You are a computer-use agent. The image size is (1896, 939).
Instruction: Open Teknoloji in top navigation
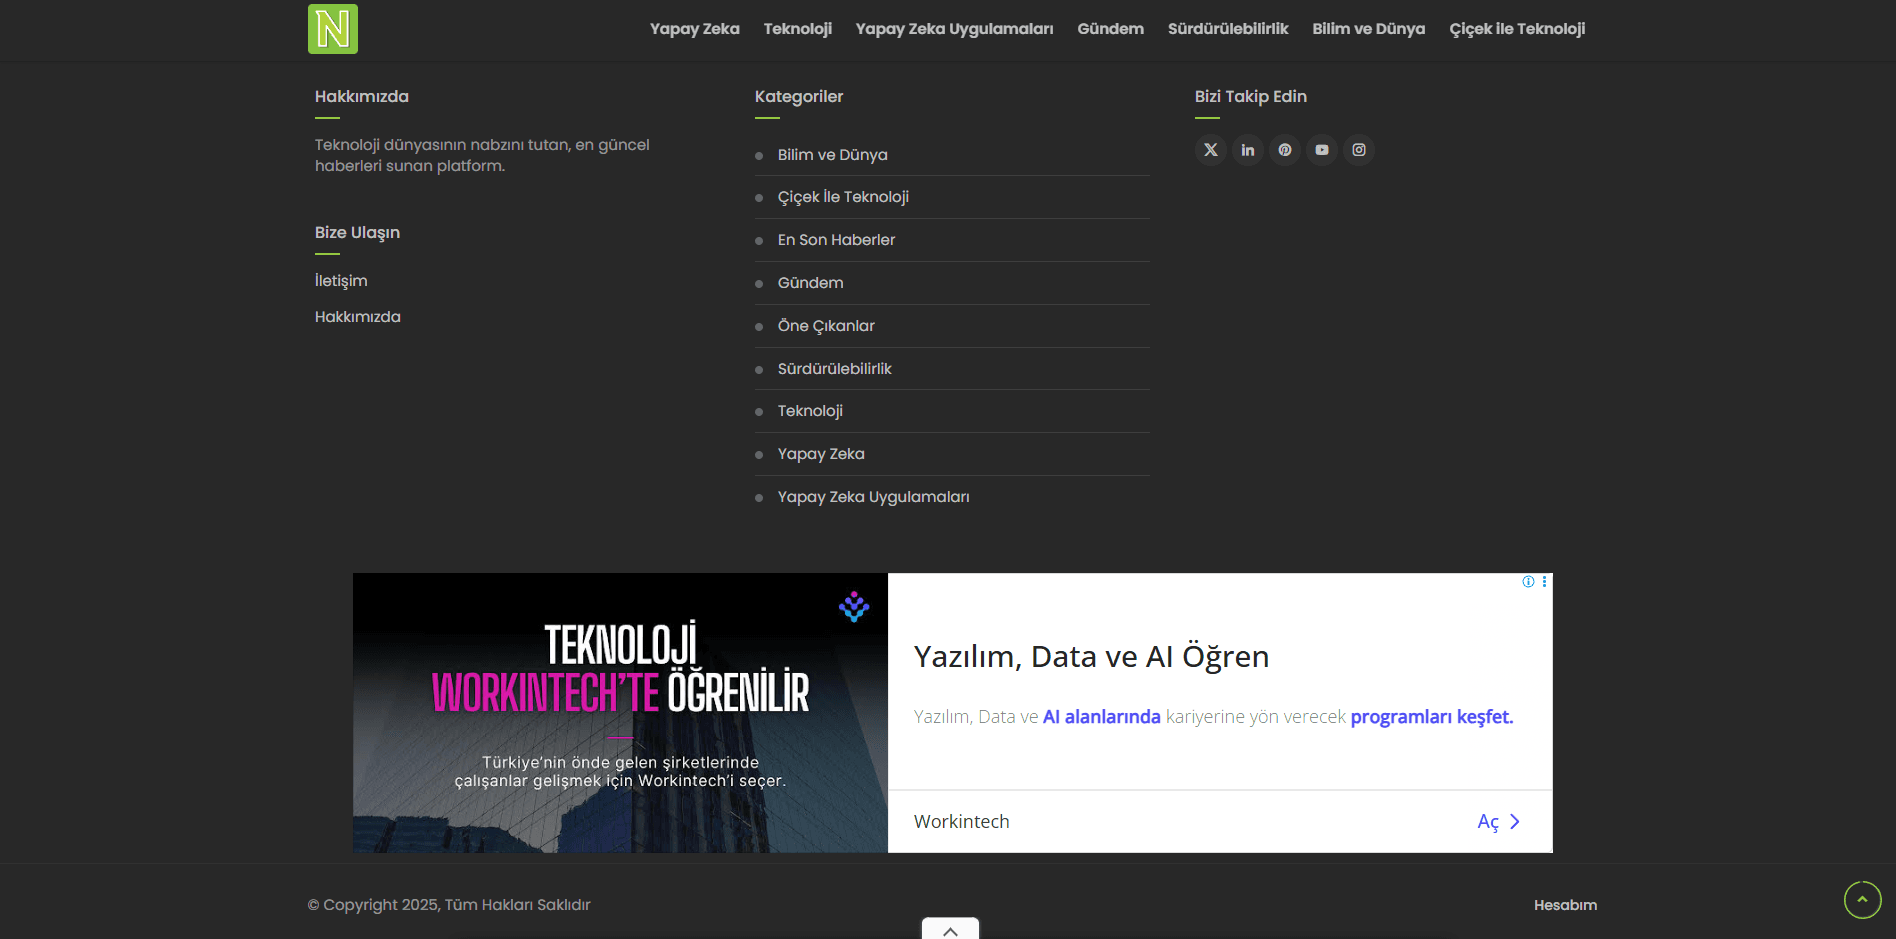tap(798, 29)
